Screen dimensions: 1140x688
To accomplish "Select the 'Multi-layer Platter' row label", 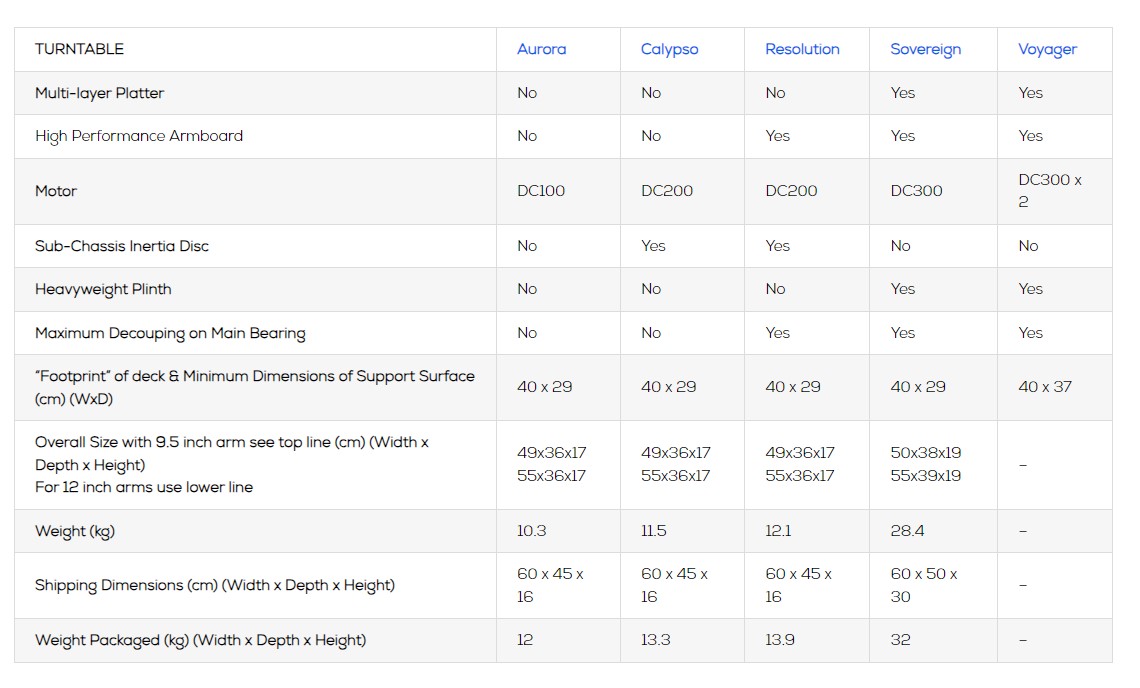I will (x=100, y=93).
